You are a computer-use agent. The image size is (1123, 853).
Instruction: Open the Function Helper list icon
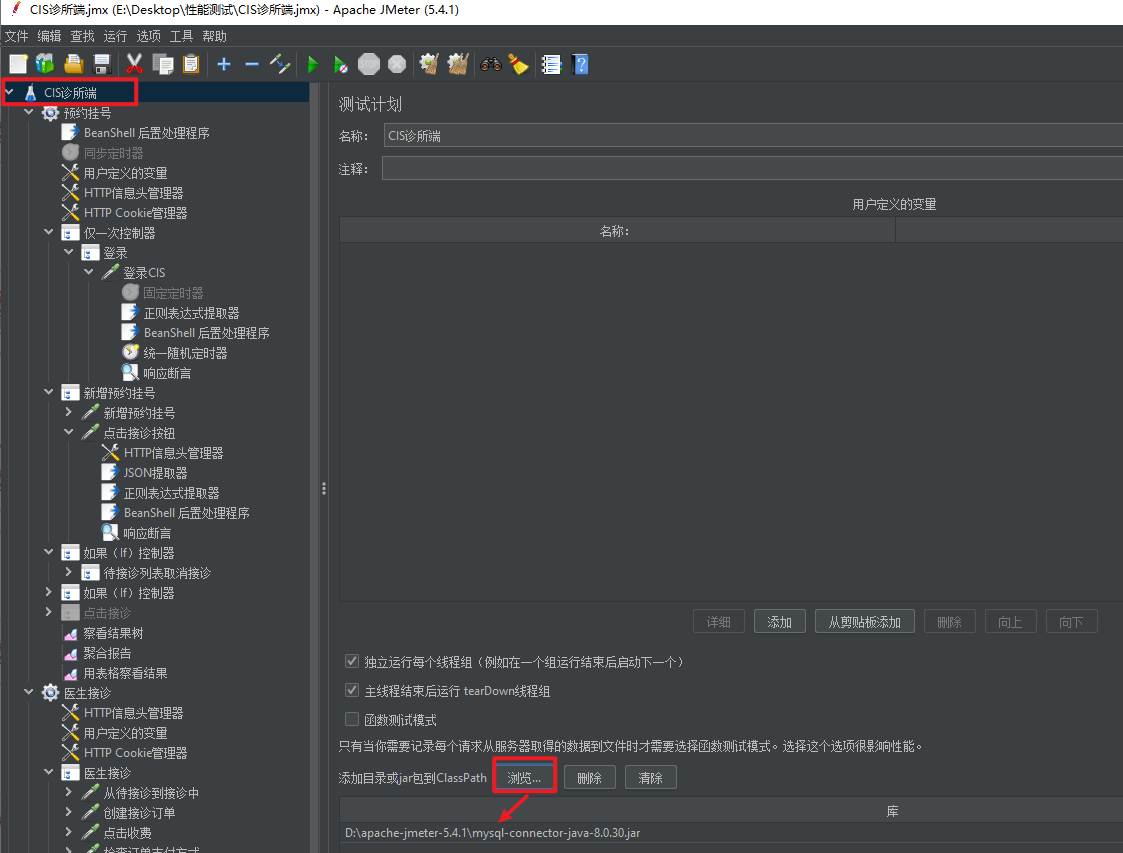pos(551,64)
